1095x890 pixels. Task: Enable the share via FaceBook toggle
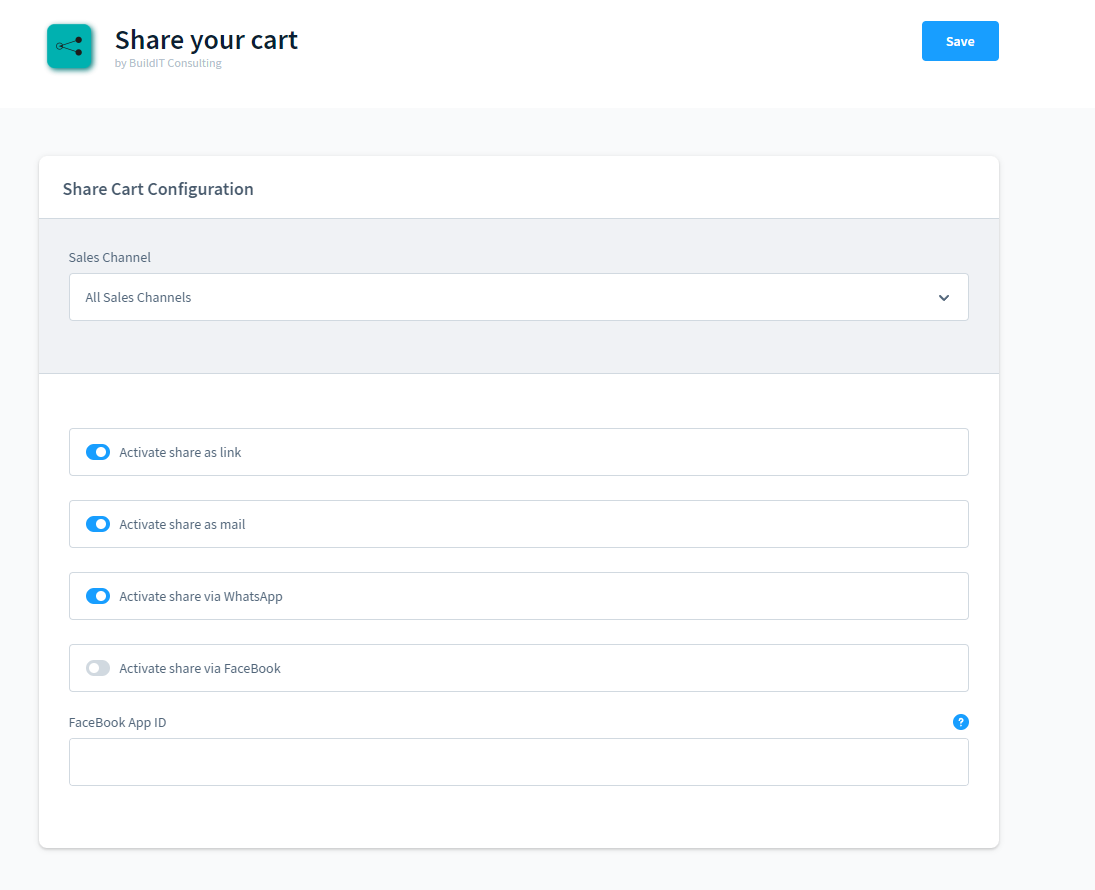tap(98, 668)
